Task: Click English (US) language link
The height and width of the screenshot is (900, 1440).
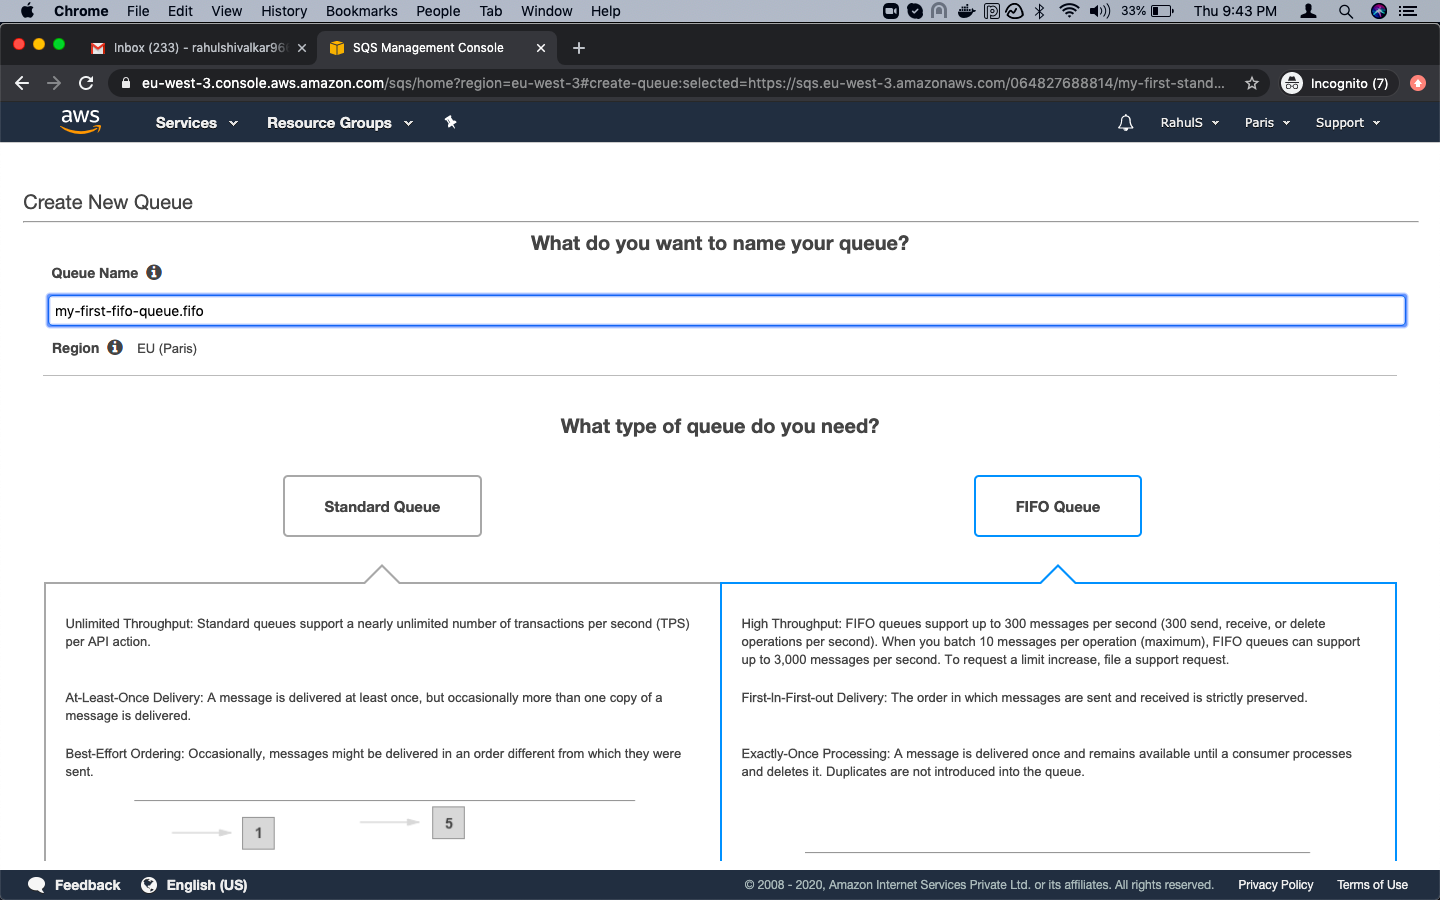Action: point(207,885)
